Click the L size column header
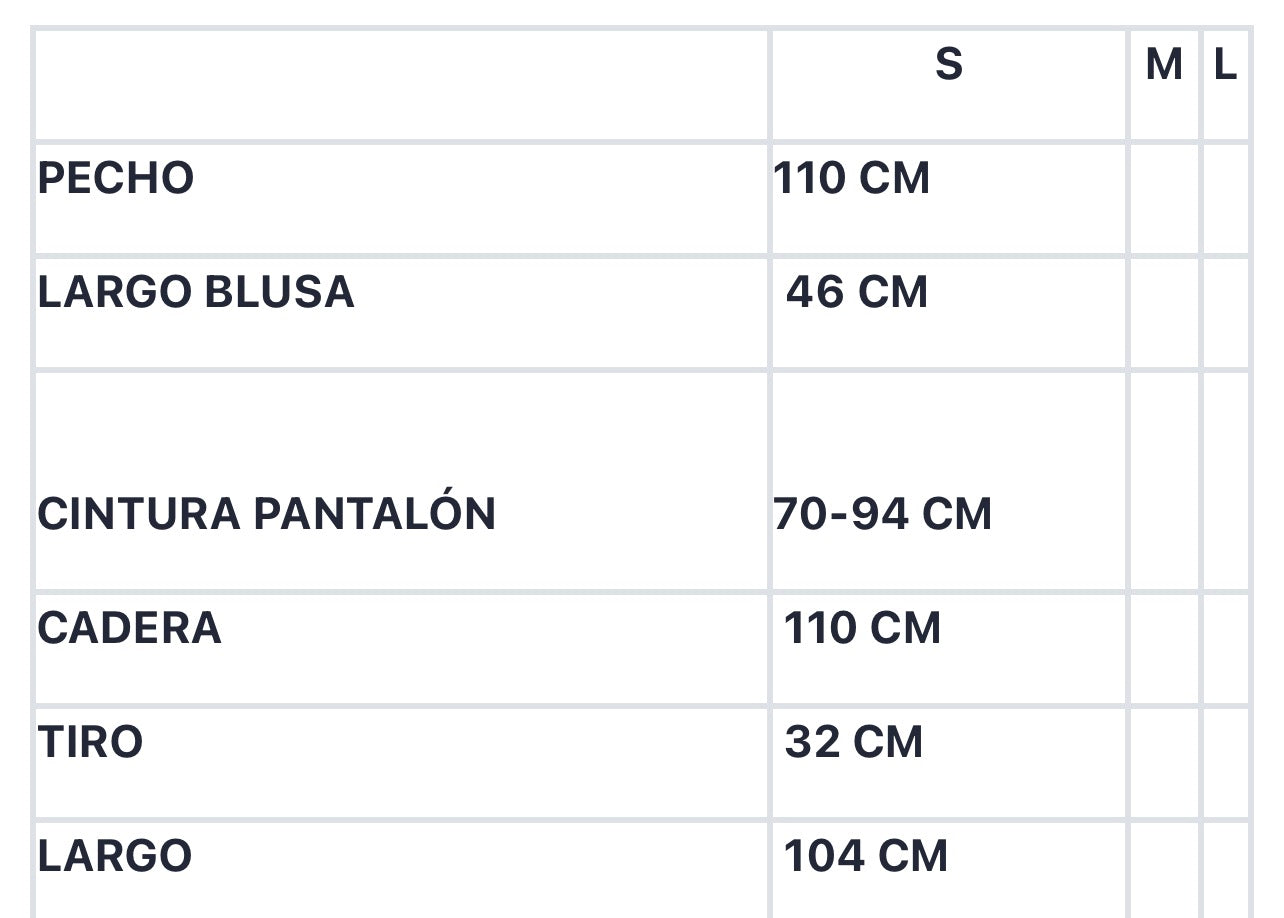The width and height of the screenshot is (1284, 918). click(x=1226, y=65)
